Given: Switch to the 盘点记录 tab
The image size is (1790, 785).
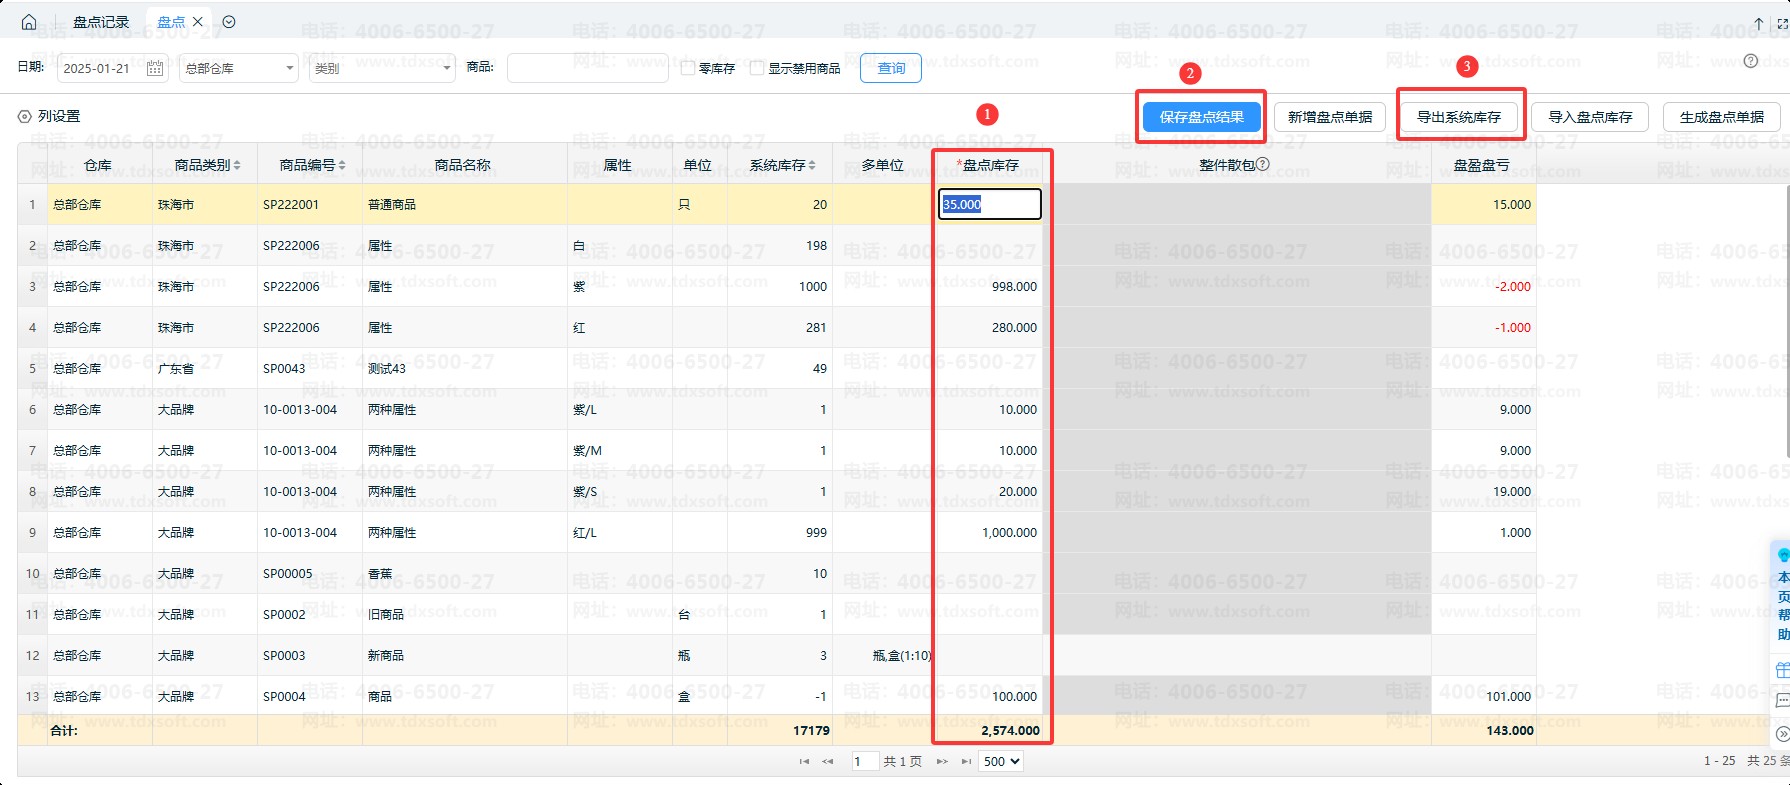Looking at the screenshot, I should pos(101,22).
